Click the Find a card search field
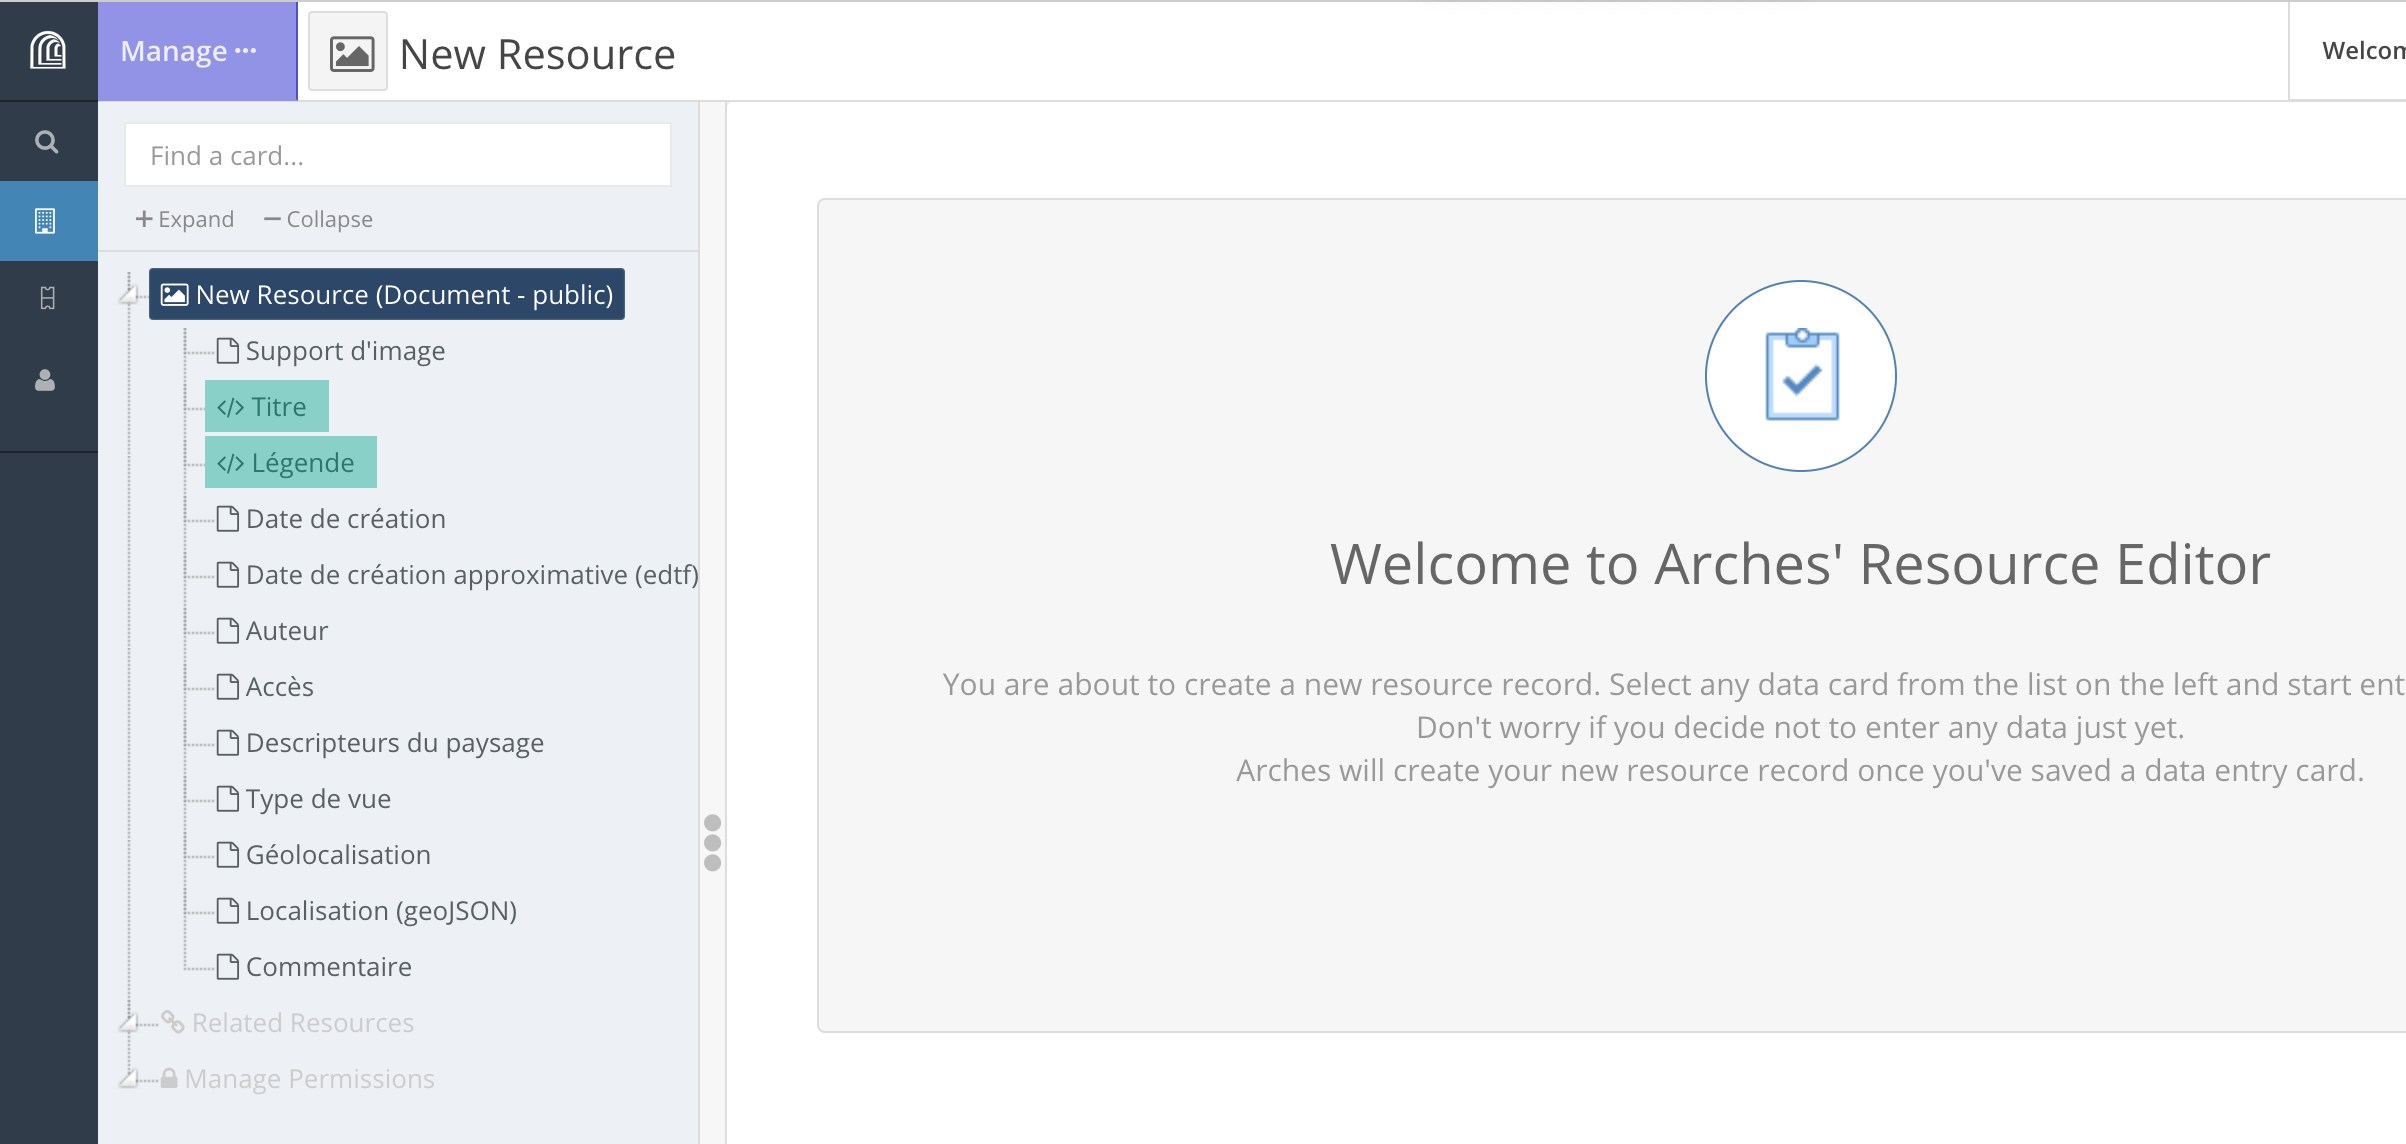The image size is (2406, 1144). (x=397, y=155)
